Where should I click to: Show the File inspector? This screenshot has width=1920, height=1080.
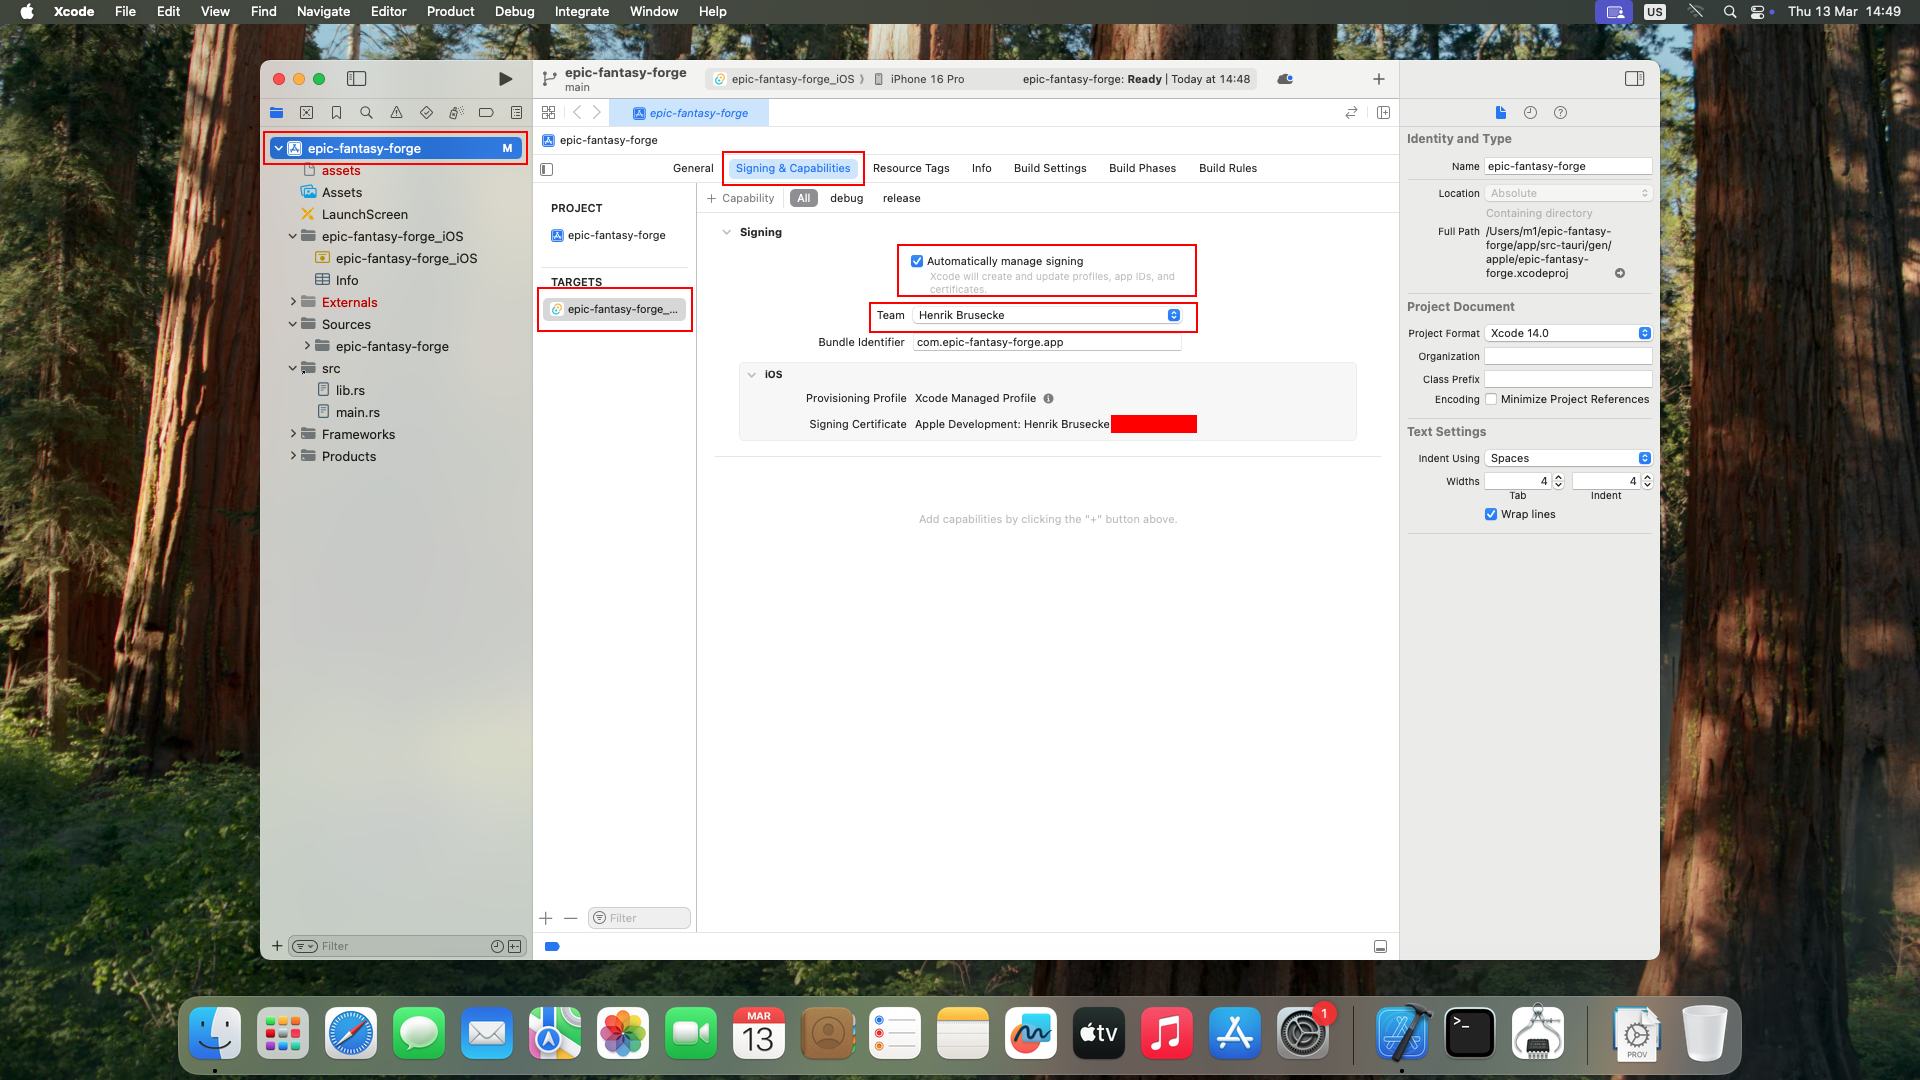coord(1500,113)
